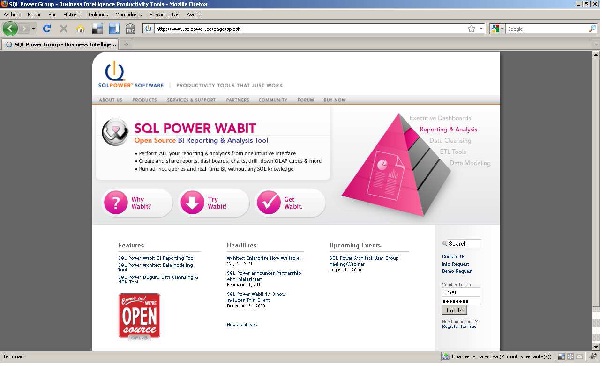This screenshot has width=602, height=366.
Task: Open the FORUM navigation item
Action: [306, 100]
